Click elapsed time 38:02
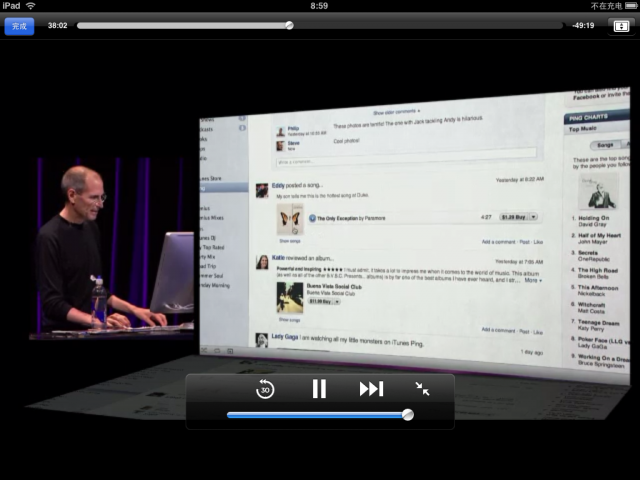Image resolution: width=640 pixels, height=480 pixels. point(58,25)
